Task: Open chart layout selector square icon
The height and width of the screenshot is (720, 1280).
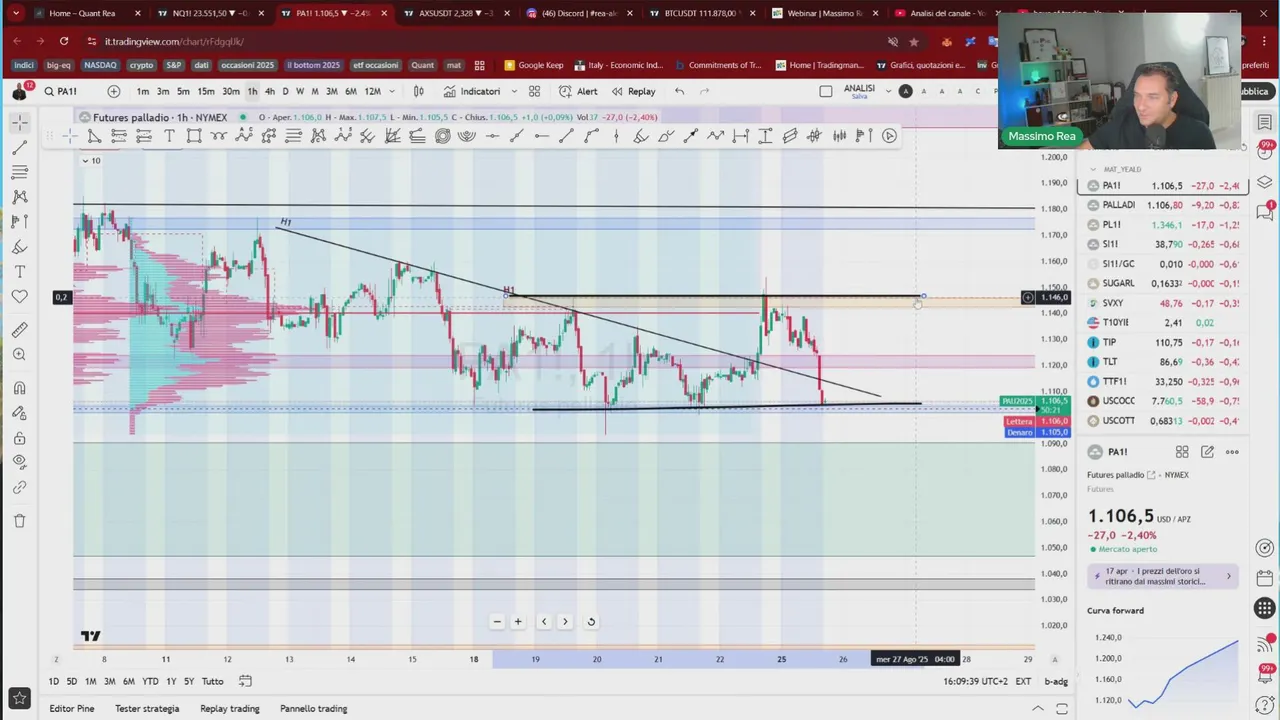Action: [x=825, y=91]
